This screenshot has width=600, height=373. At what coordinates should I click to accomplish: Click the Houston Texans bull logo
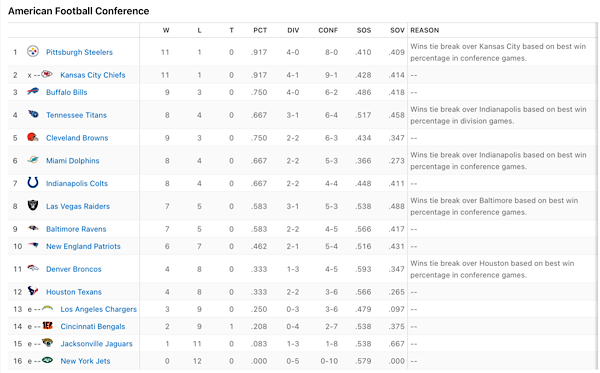click(33, 291)
